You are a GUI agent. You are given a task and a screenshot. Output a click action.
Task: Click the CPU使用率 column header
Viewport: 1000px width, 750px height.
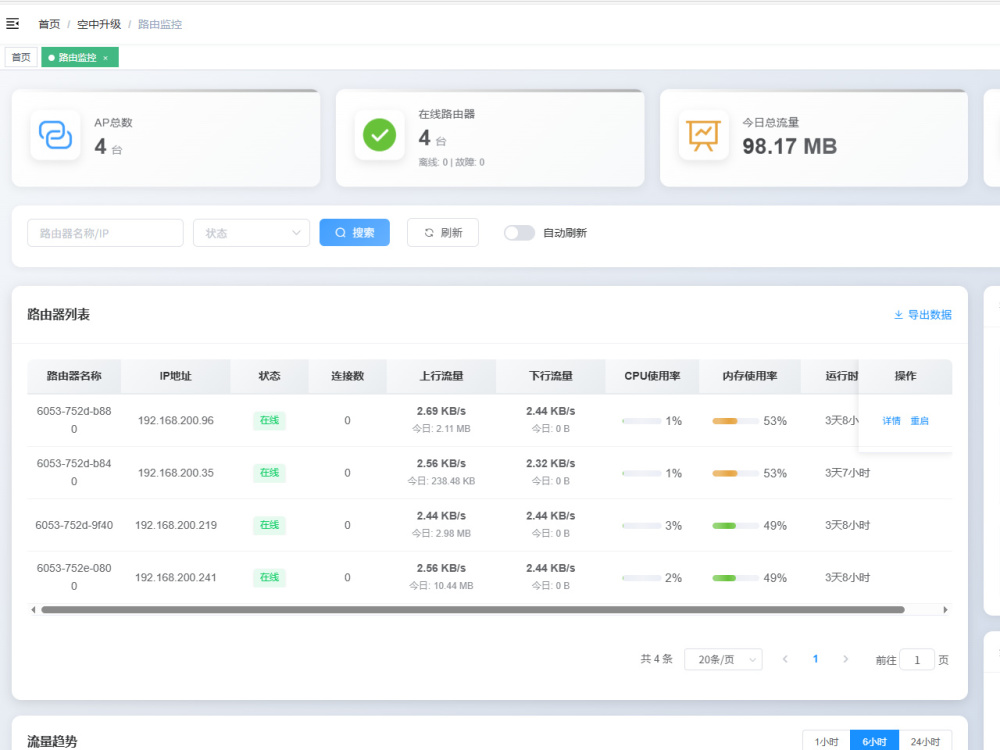pyautogui.click(x=652, y=376)
